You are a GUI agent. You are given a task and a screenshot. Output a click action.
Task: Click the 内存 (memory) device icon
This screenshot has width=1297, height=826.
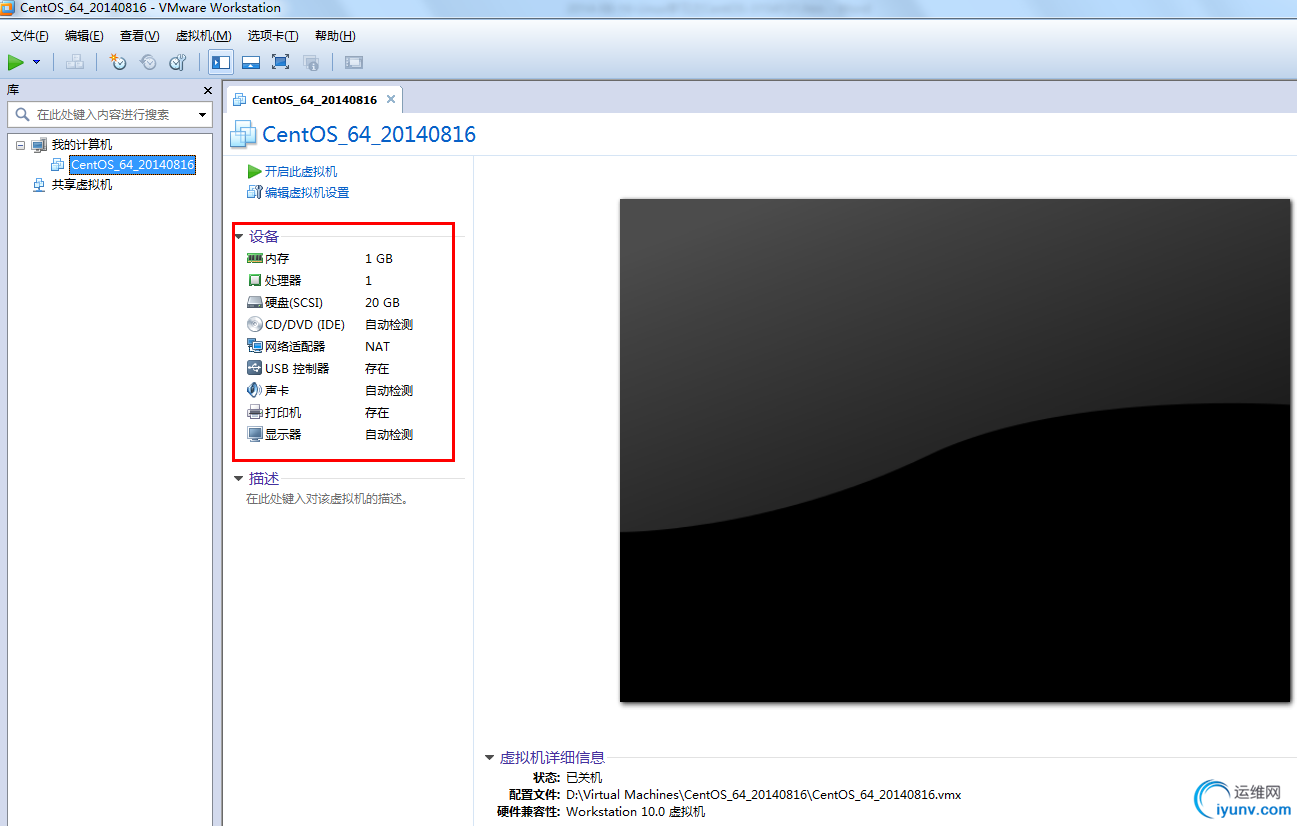coord(253,258)
